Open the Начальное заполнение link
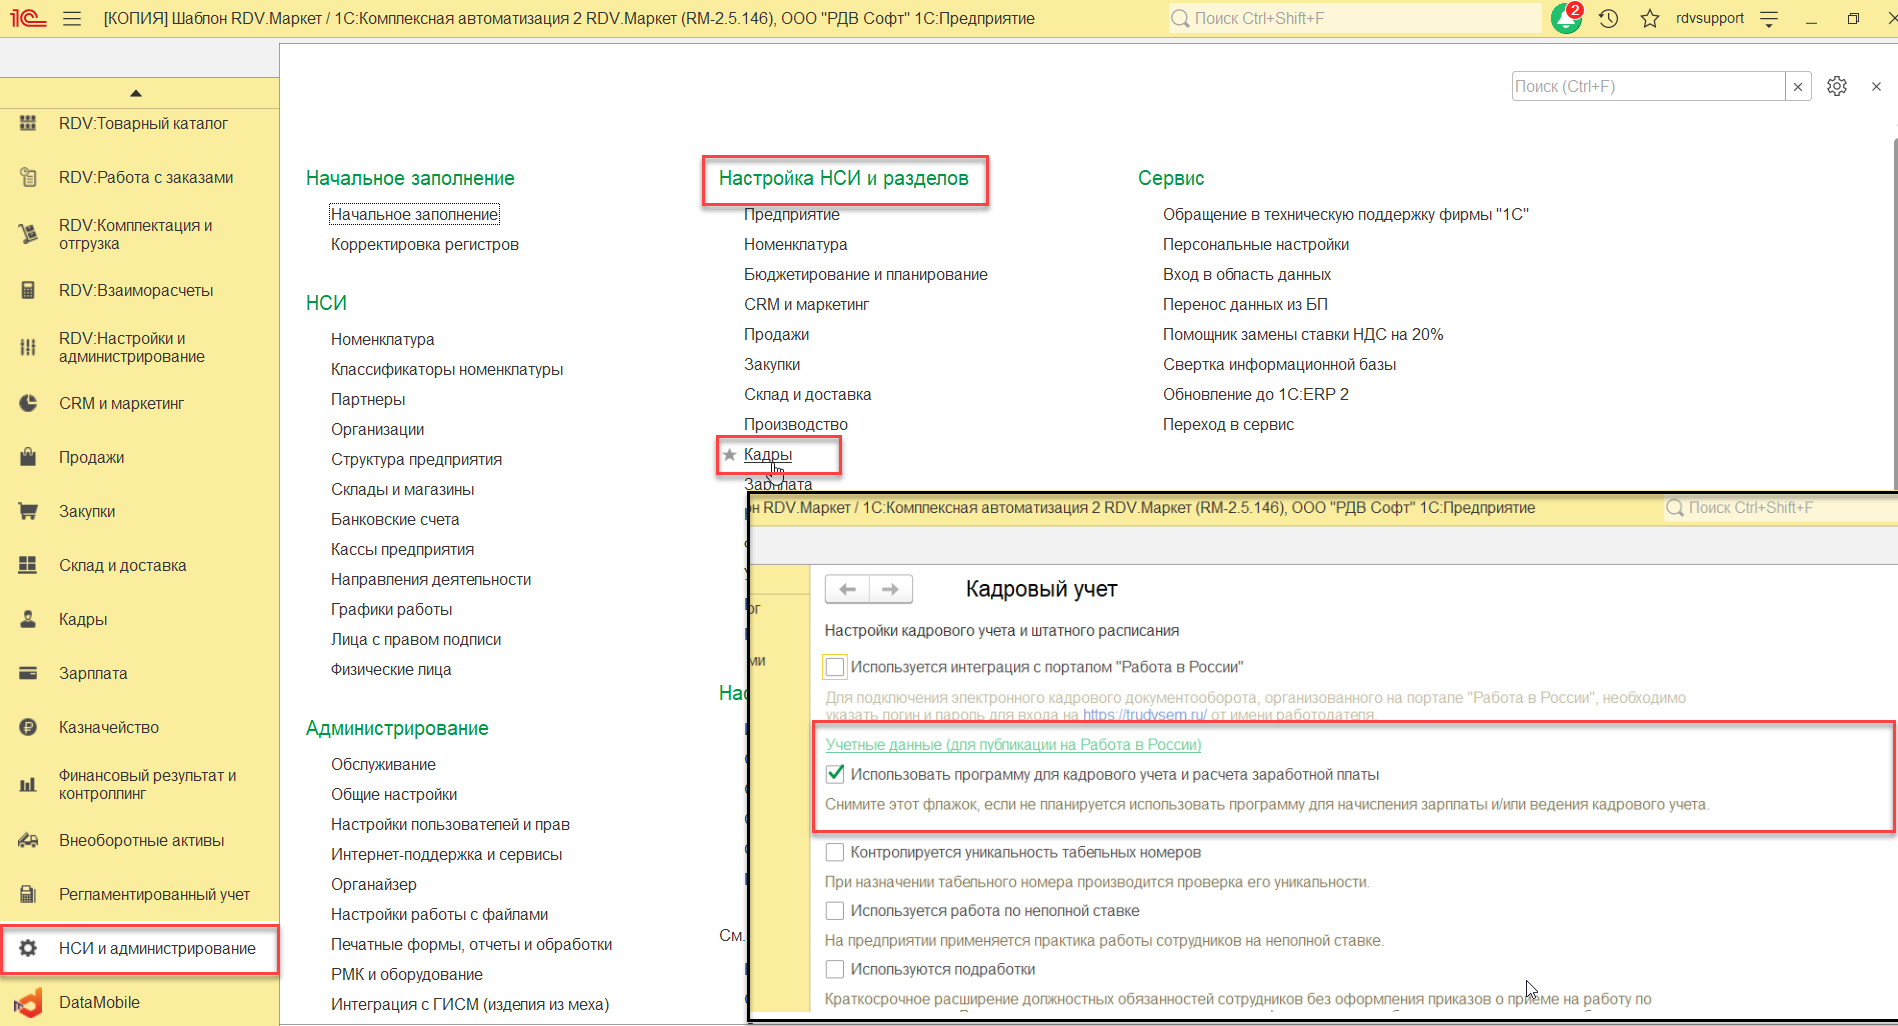The height and width of the screenshot is (1026, 1898). tap(414, 214)
